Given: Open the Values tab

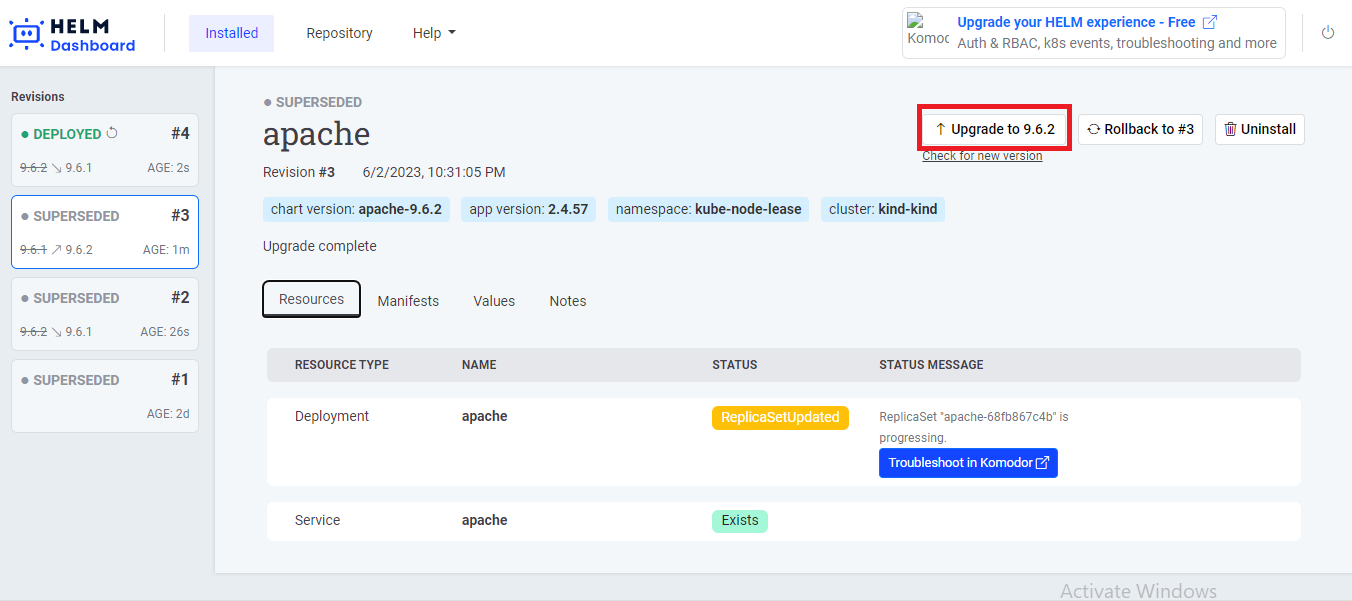Looking at the screenshot, I should pyautogui.click(x=494, y=301).
